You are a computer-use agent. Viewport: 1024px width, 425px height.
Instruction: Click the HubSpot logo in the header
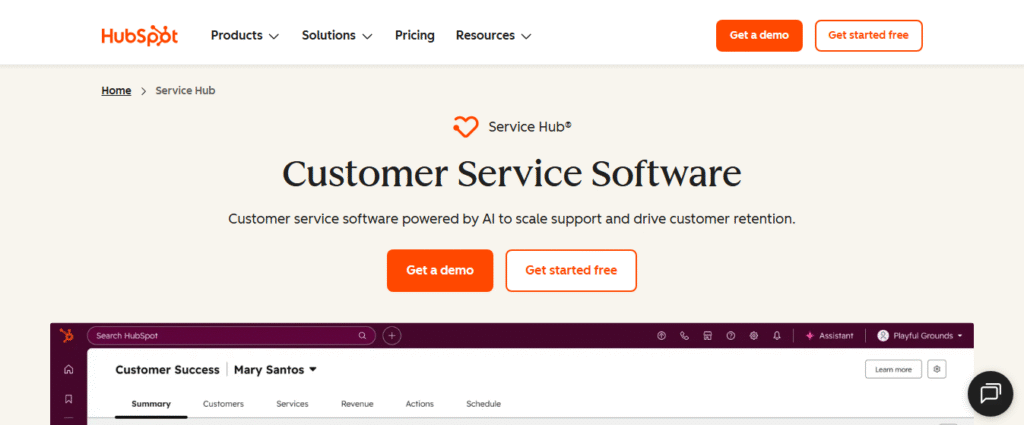click(139, 36)
